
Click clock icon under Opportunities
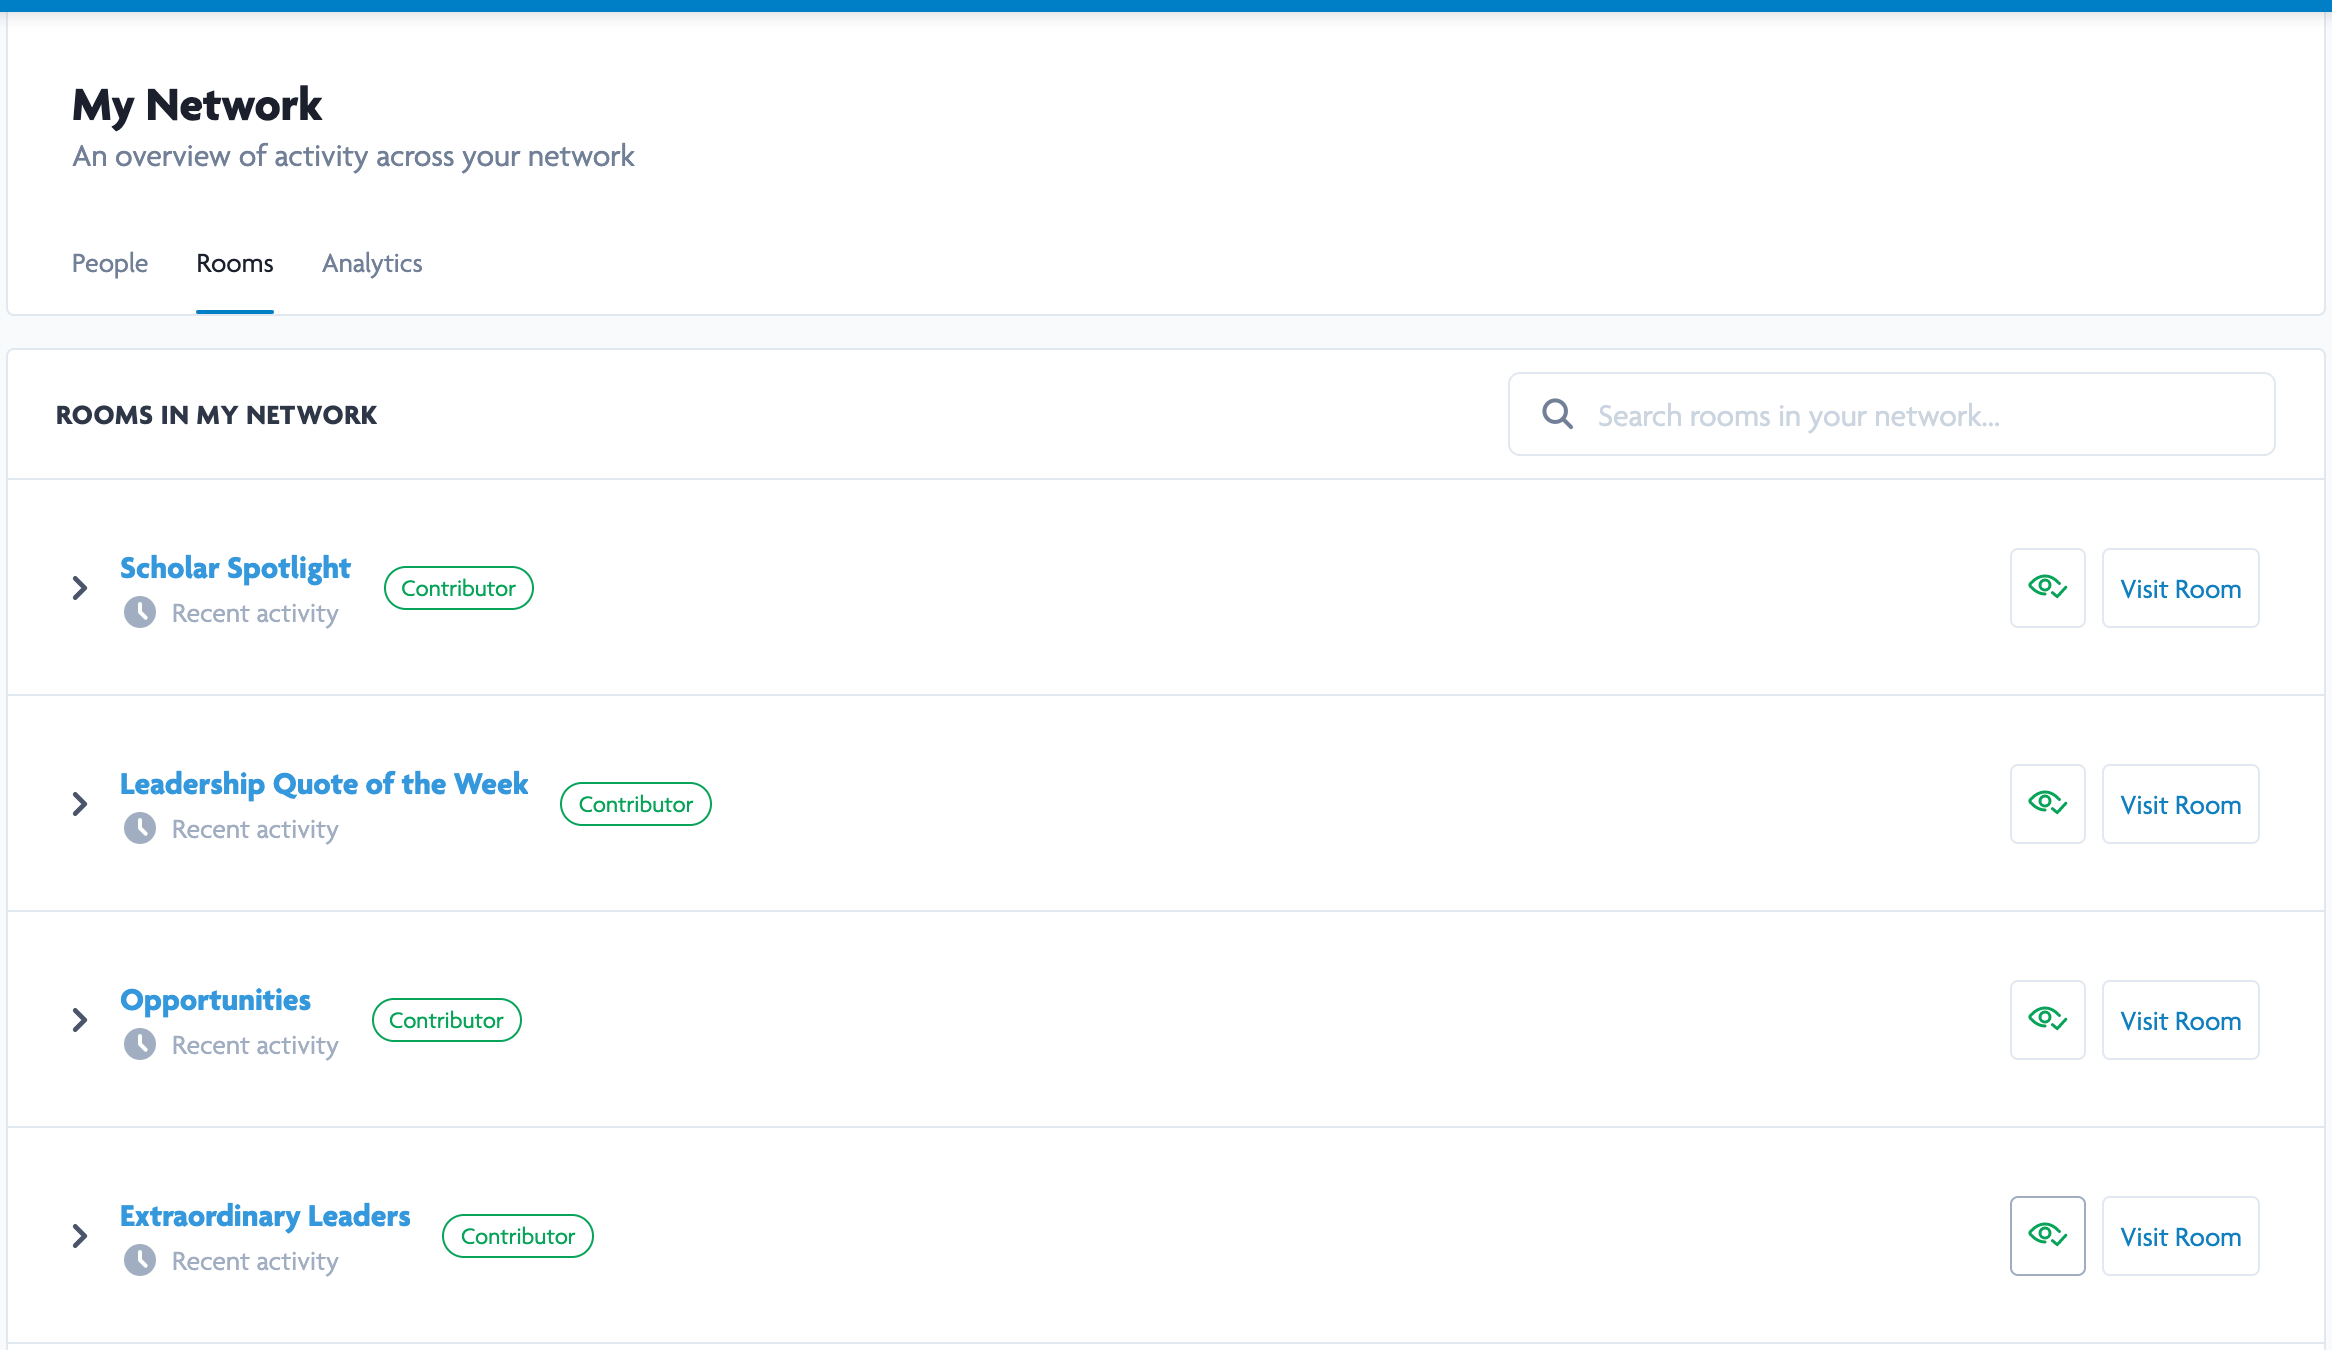[x=140, y=1045]
